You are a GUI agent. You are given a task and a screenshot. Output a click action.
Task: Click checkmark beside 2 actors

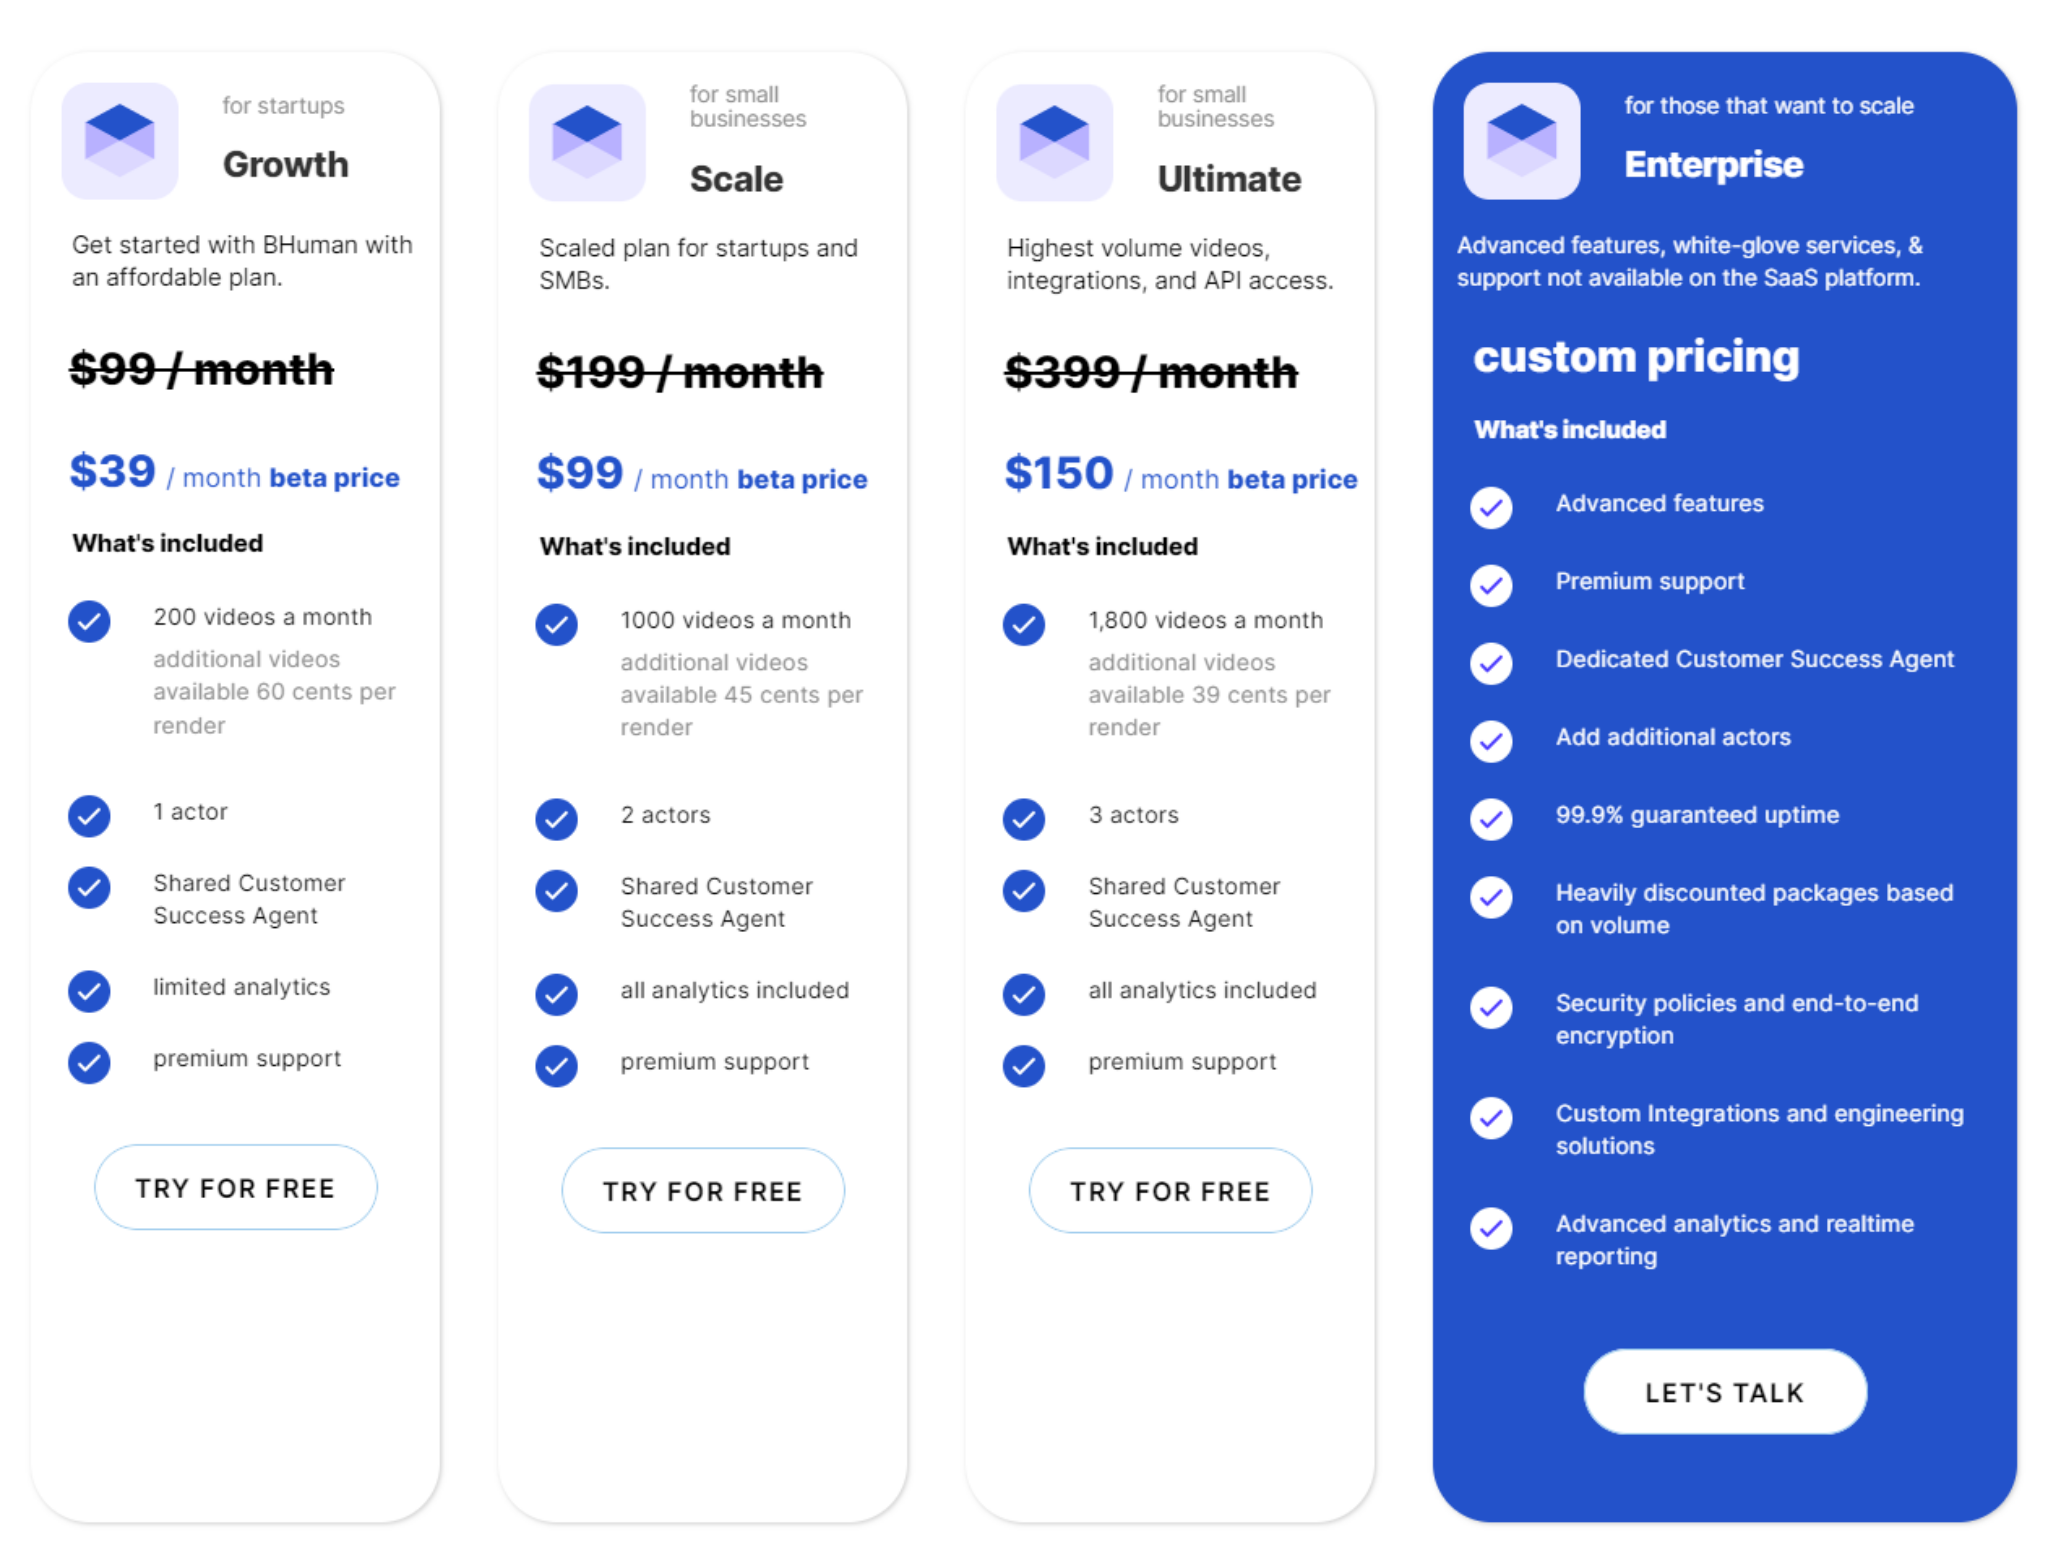pos(556,819)
